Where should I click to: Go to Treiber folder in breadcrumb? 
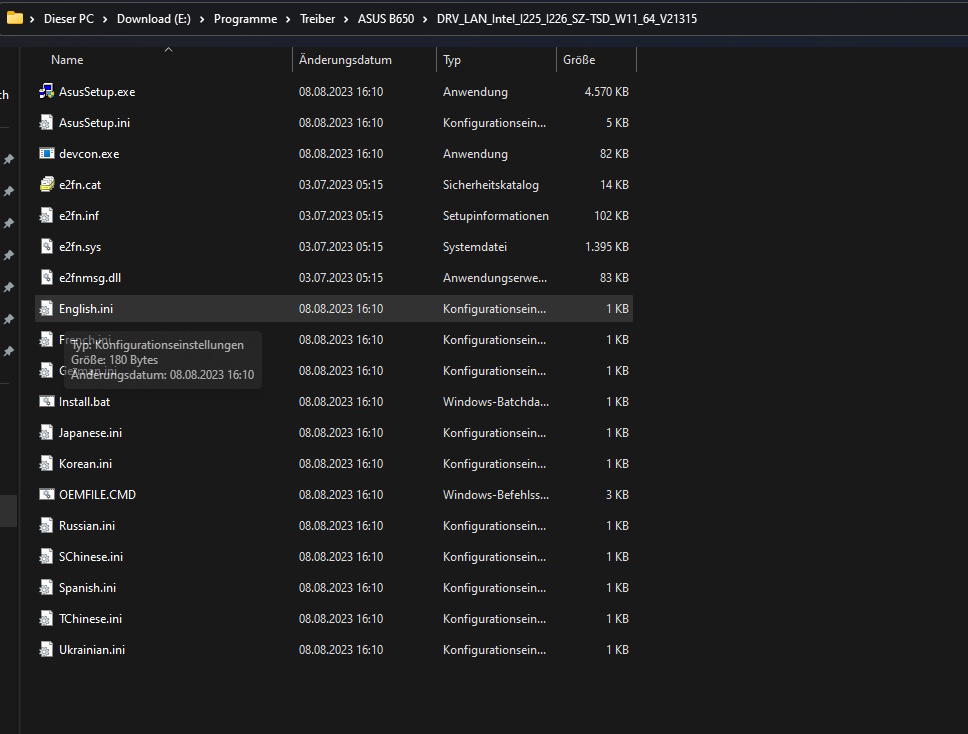pyautogui.click(x=317, y=19)
